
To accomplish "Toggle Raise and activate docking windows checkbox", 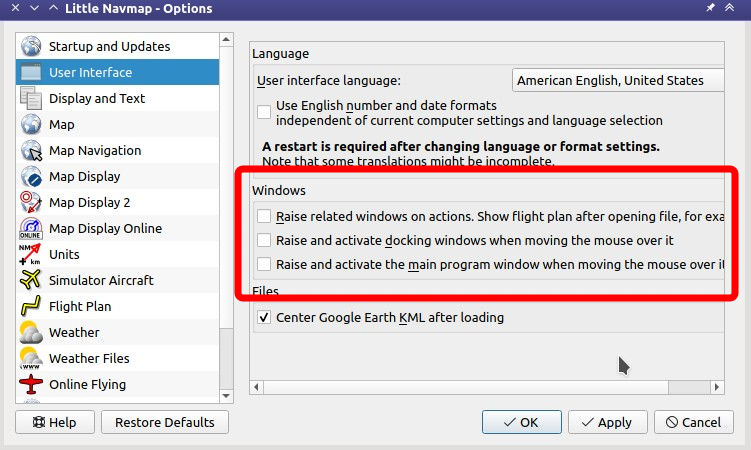I will 264,240.
